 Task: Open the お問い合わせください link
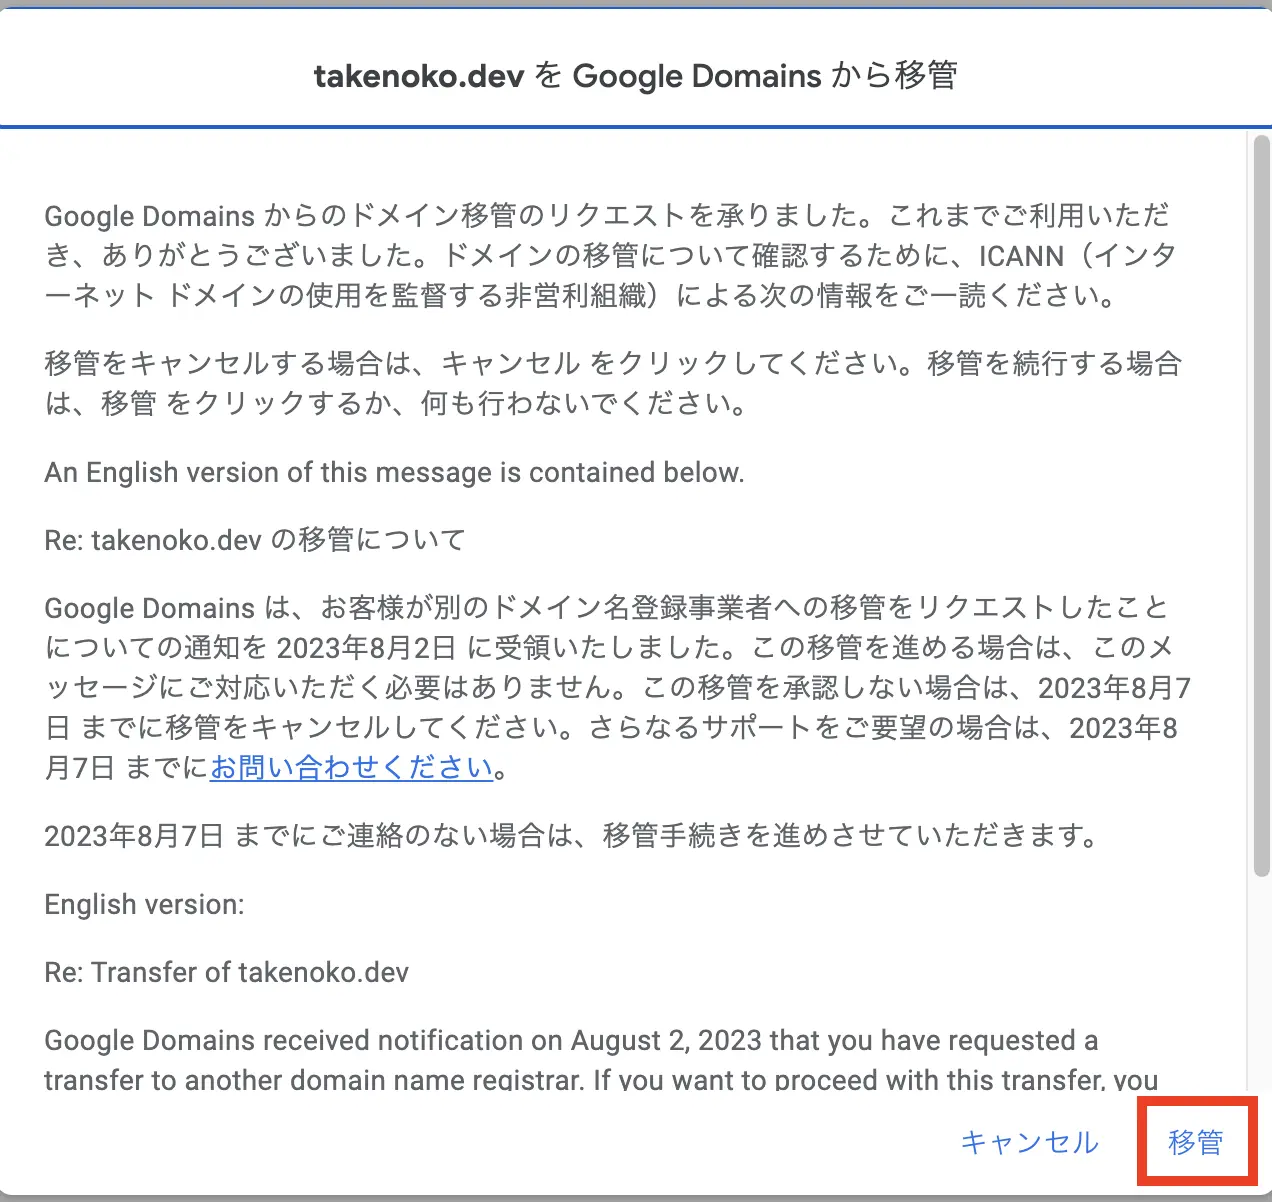tap(351, 767)
